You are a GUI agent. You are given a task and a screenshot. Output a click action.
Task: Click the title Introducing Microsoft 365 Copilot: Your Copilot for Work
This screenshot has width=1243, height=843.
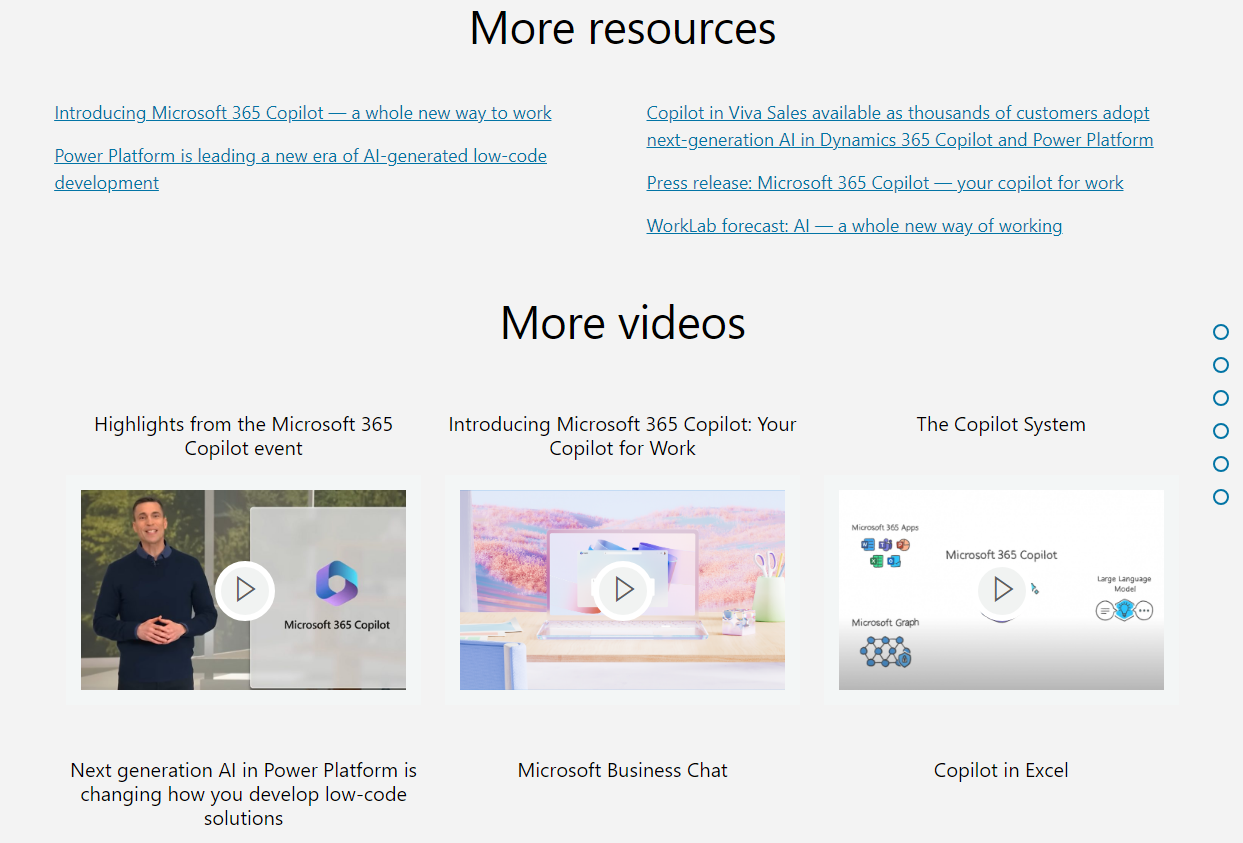(x=622, y=436)
